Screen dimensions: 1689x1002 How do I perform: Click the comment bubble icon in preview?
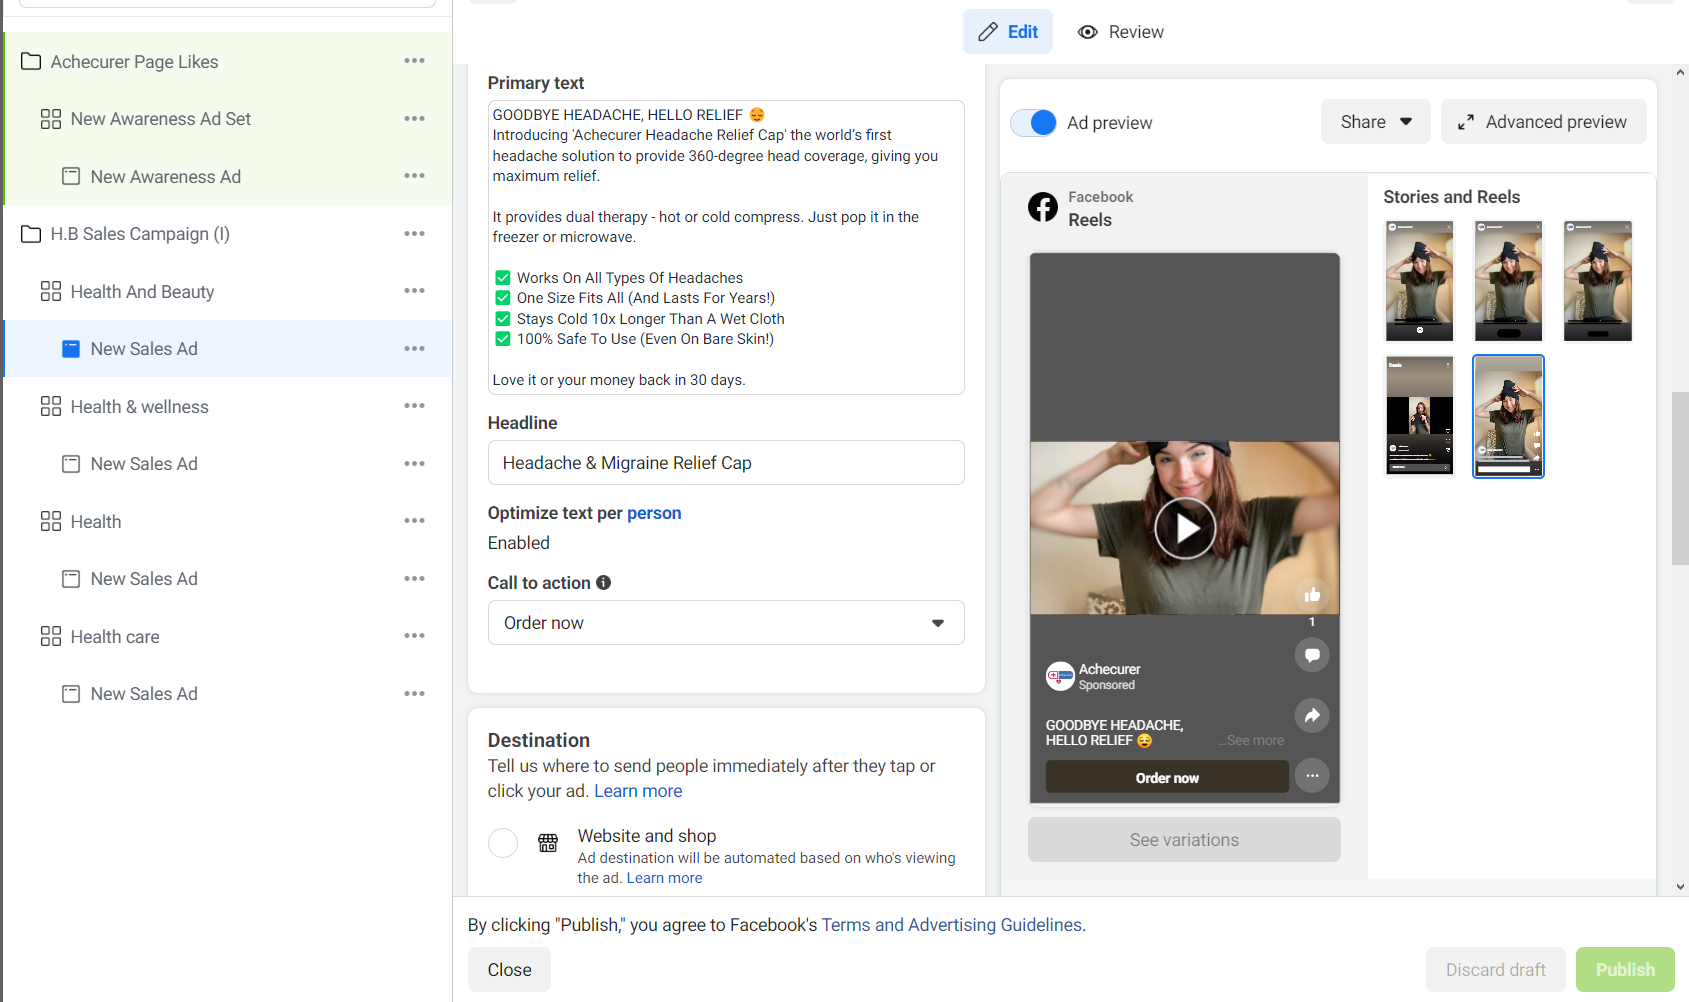[1312, 655]
